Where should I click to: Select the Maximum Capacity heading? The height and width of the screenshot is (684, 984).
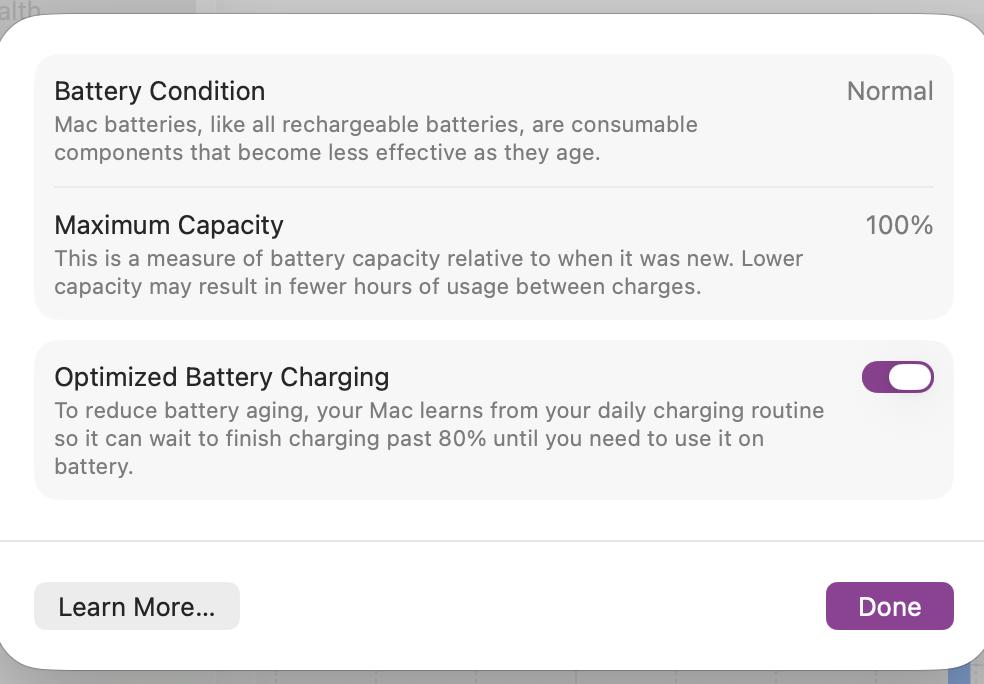coord(169,225)
